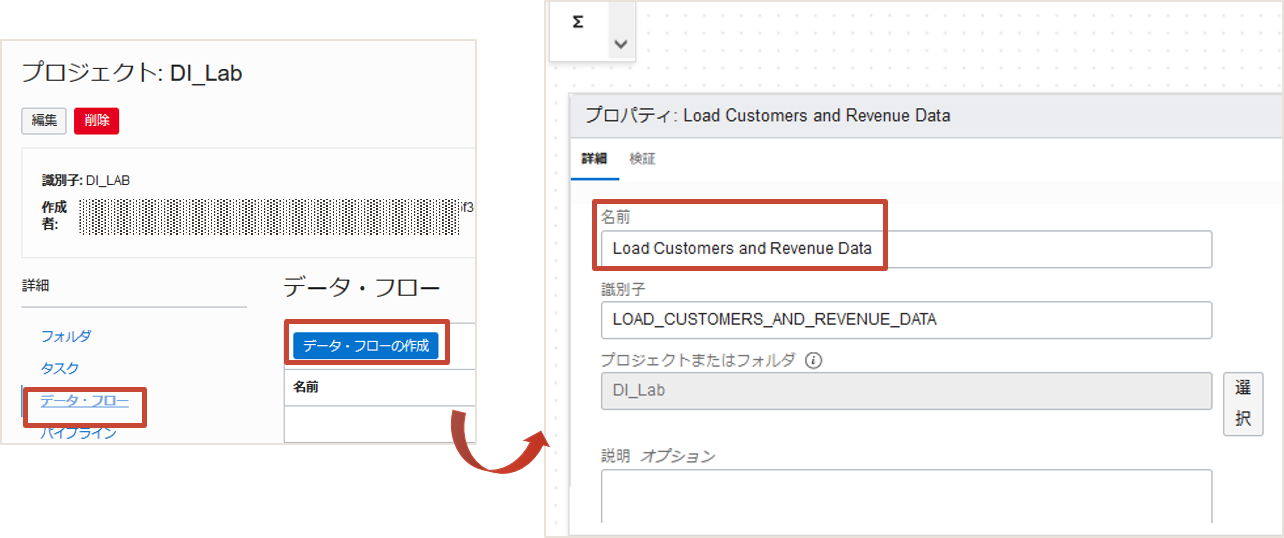Click the 名前 table column header

(306, 387)
